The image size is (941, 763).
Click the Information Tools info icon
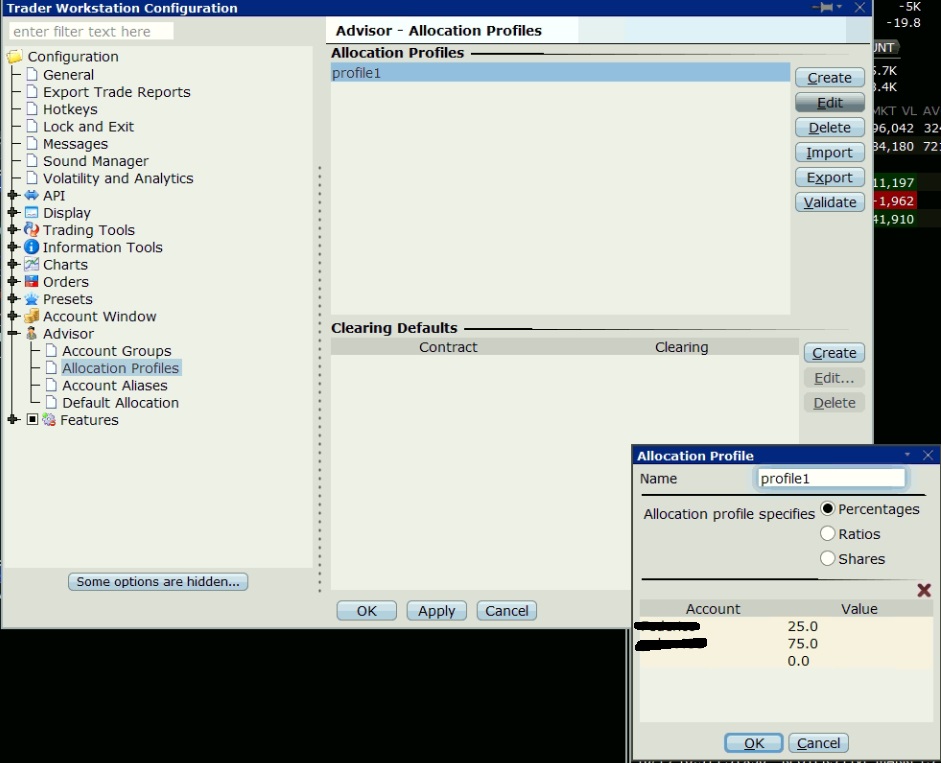31,247
